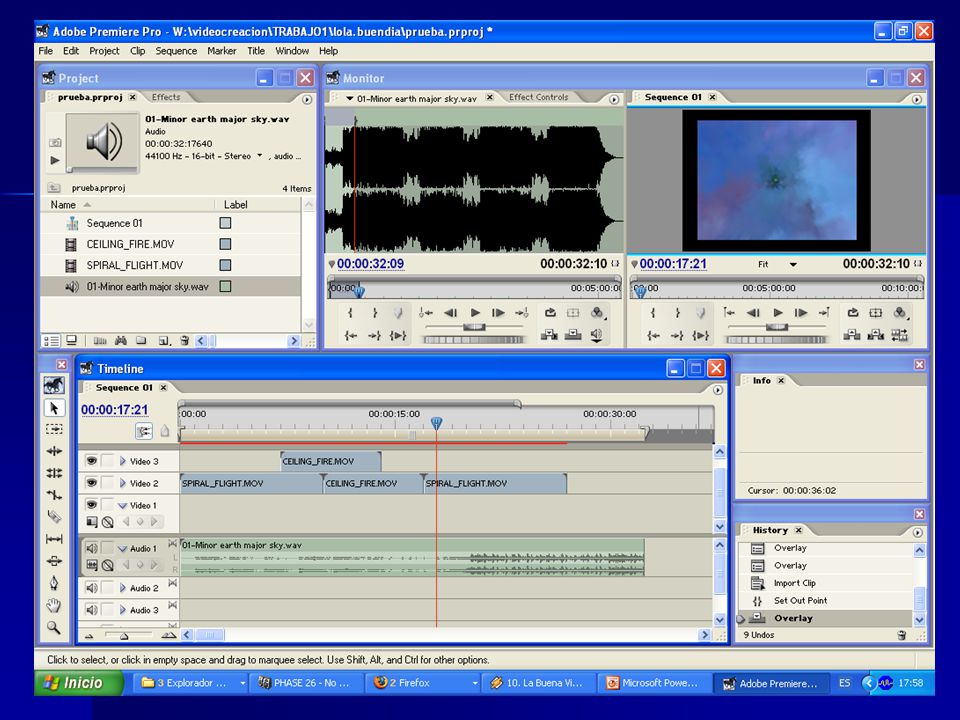This screenshot has width=960, height=720.
Task: Switch Project panel to icon view
Action: coord(71,340)
